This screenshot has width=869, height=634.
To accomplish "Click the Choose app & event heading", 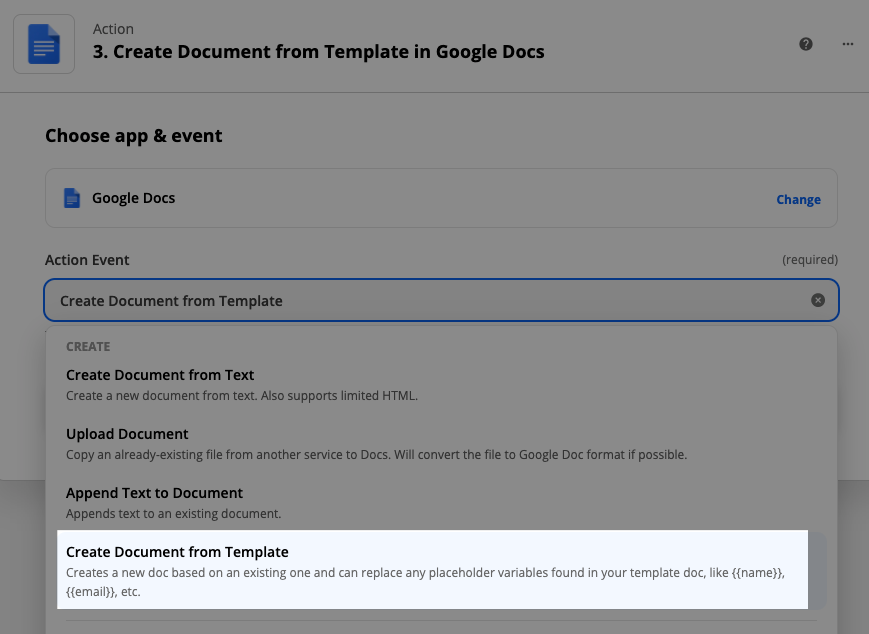I will tap(134, 136).
